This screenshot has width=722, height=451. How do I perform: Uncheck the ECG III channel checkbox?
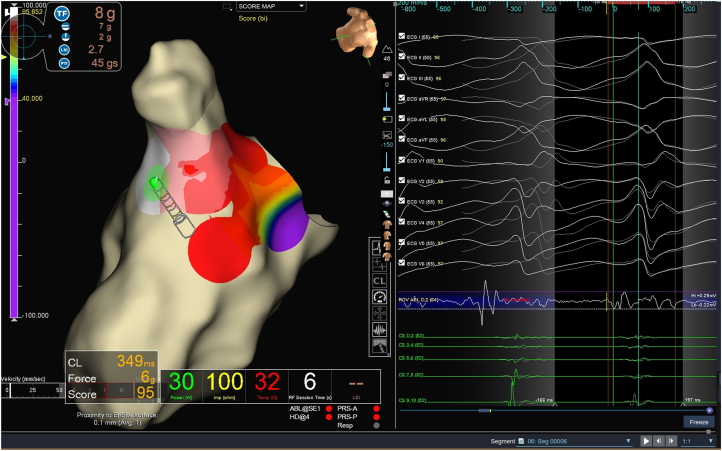pyautogui.click(x=402, y=77)
